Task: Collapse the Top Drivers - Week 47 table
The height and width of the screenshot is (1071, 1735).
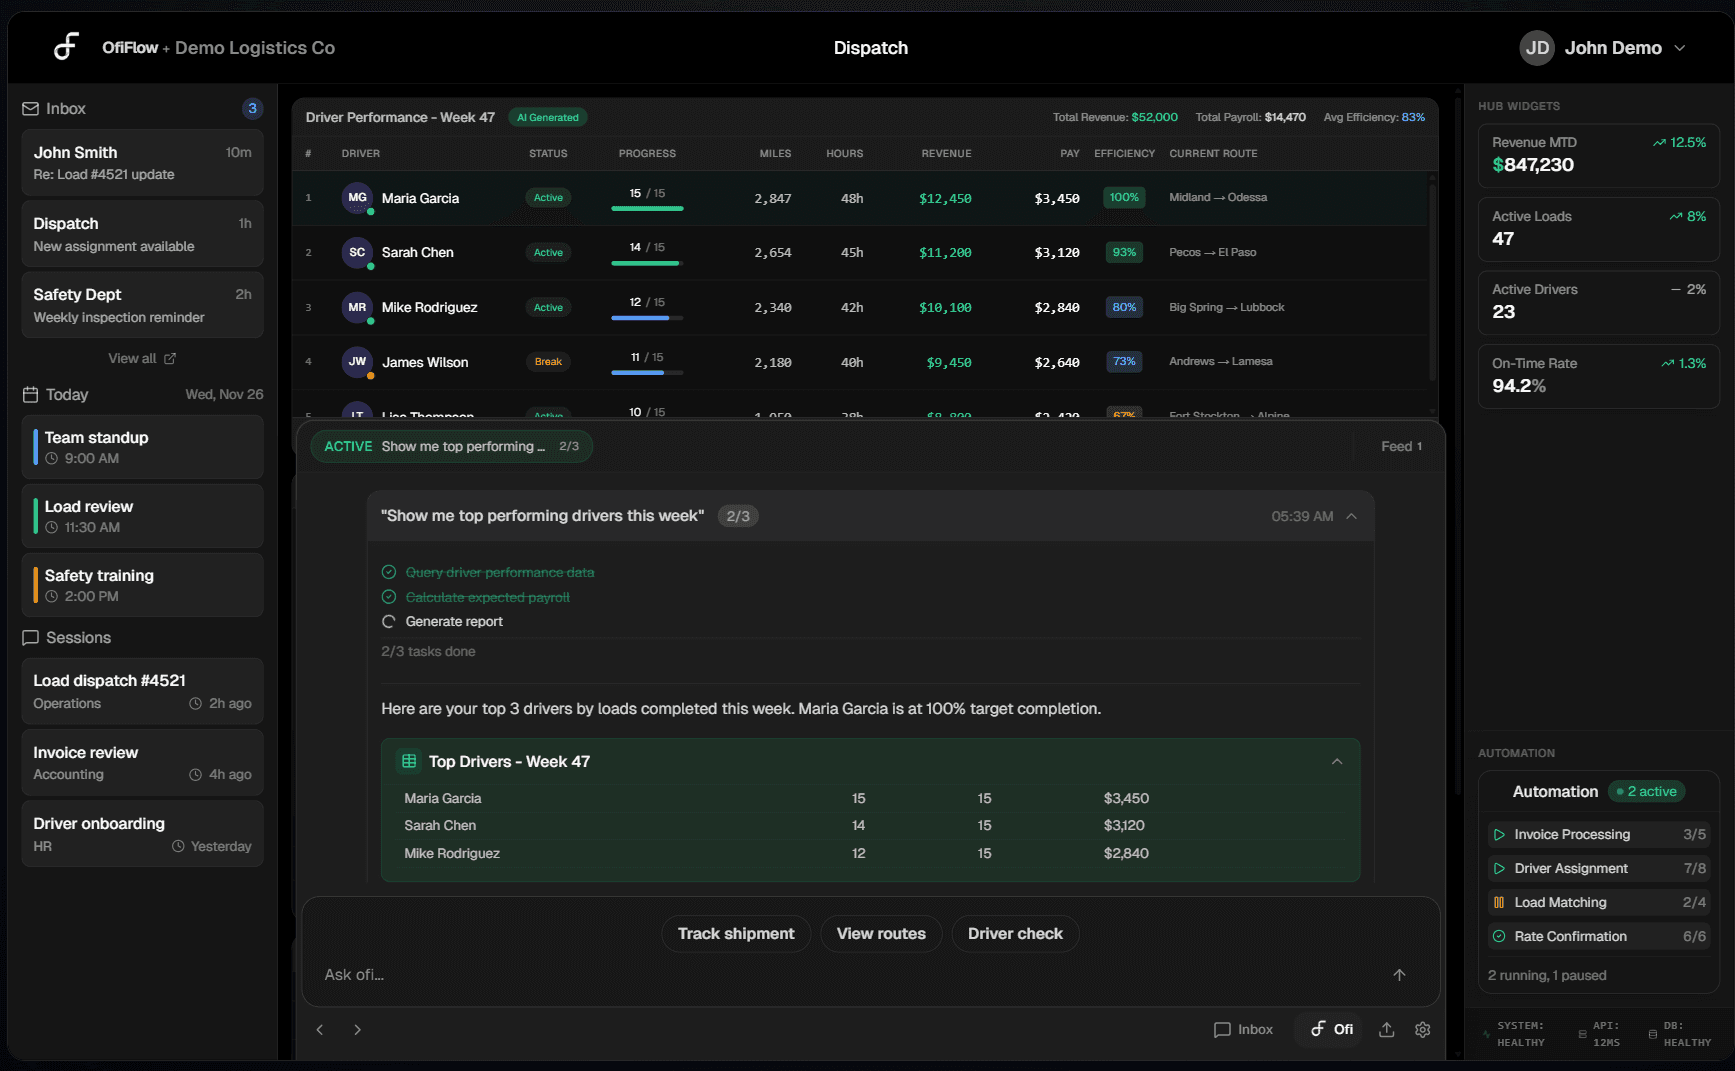Action: 1338,761
